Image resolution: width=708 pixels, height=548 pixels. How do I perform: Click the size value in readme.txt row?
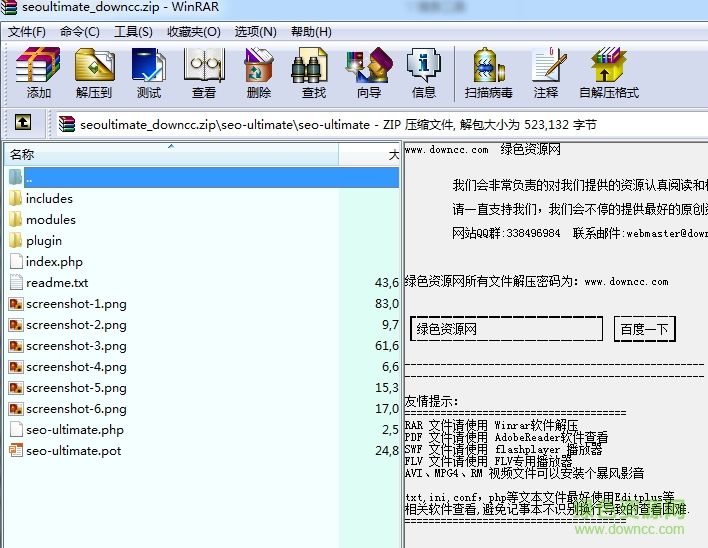click(x=387, y=283)
